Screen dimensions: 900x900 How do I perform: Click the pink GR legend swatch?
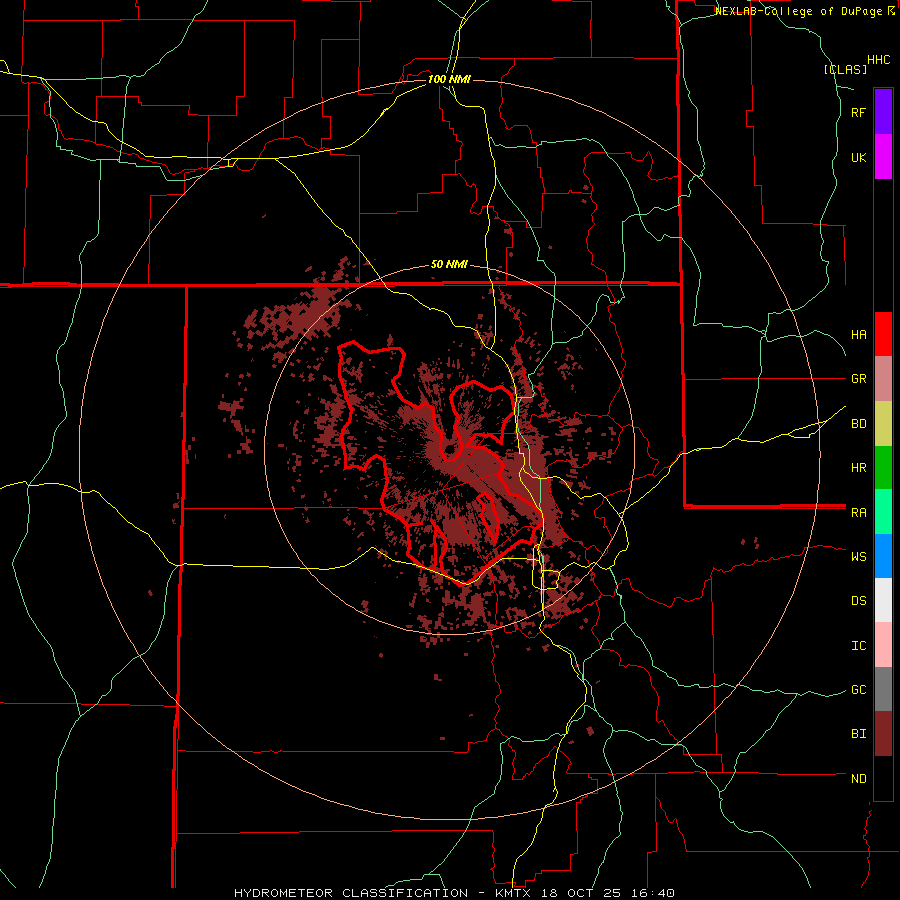[x=883, y=379]
